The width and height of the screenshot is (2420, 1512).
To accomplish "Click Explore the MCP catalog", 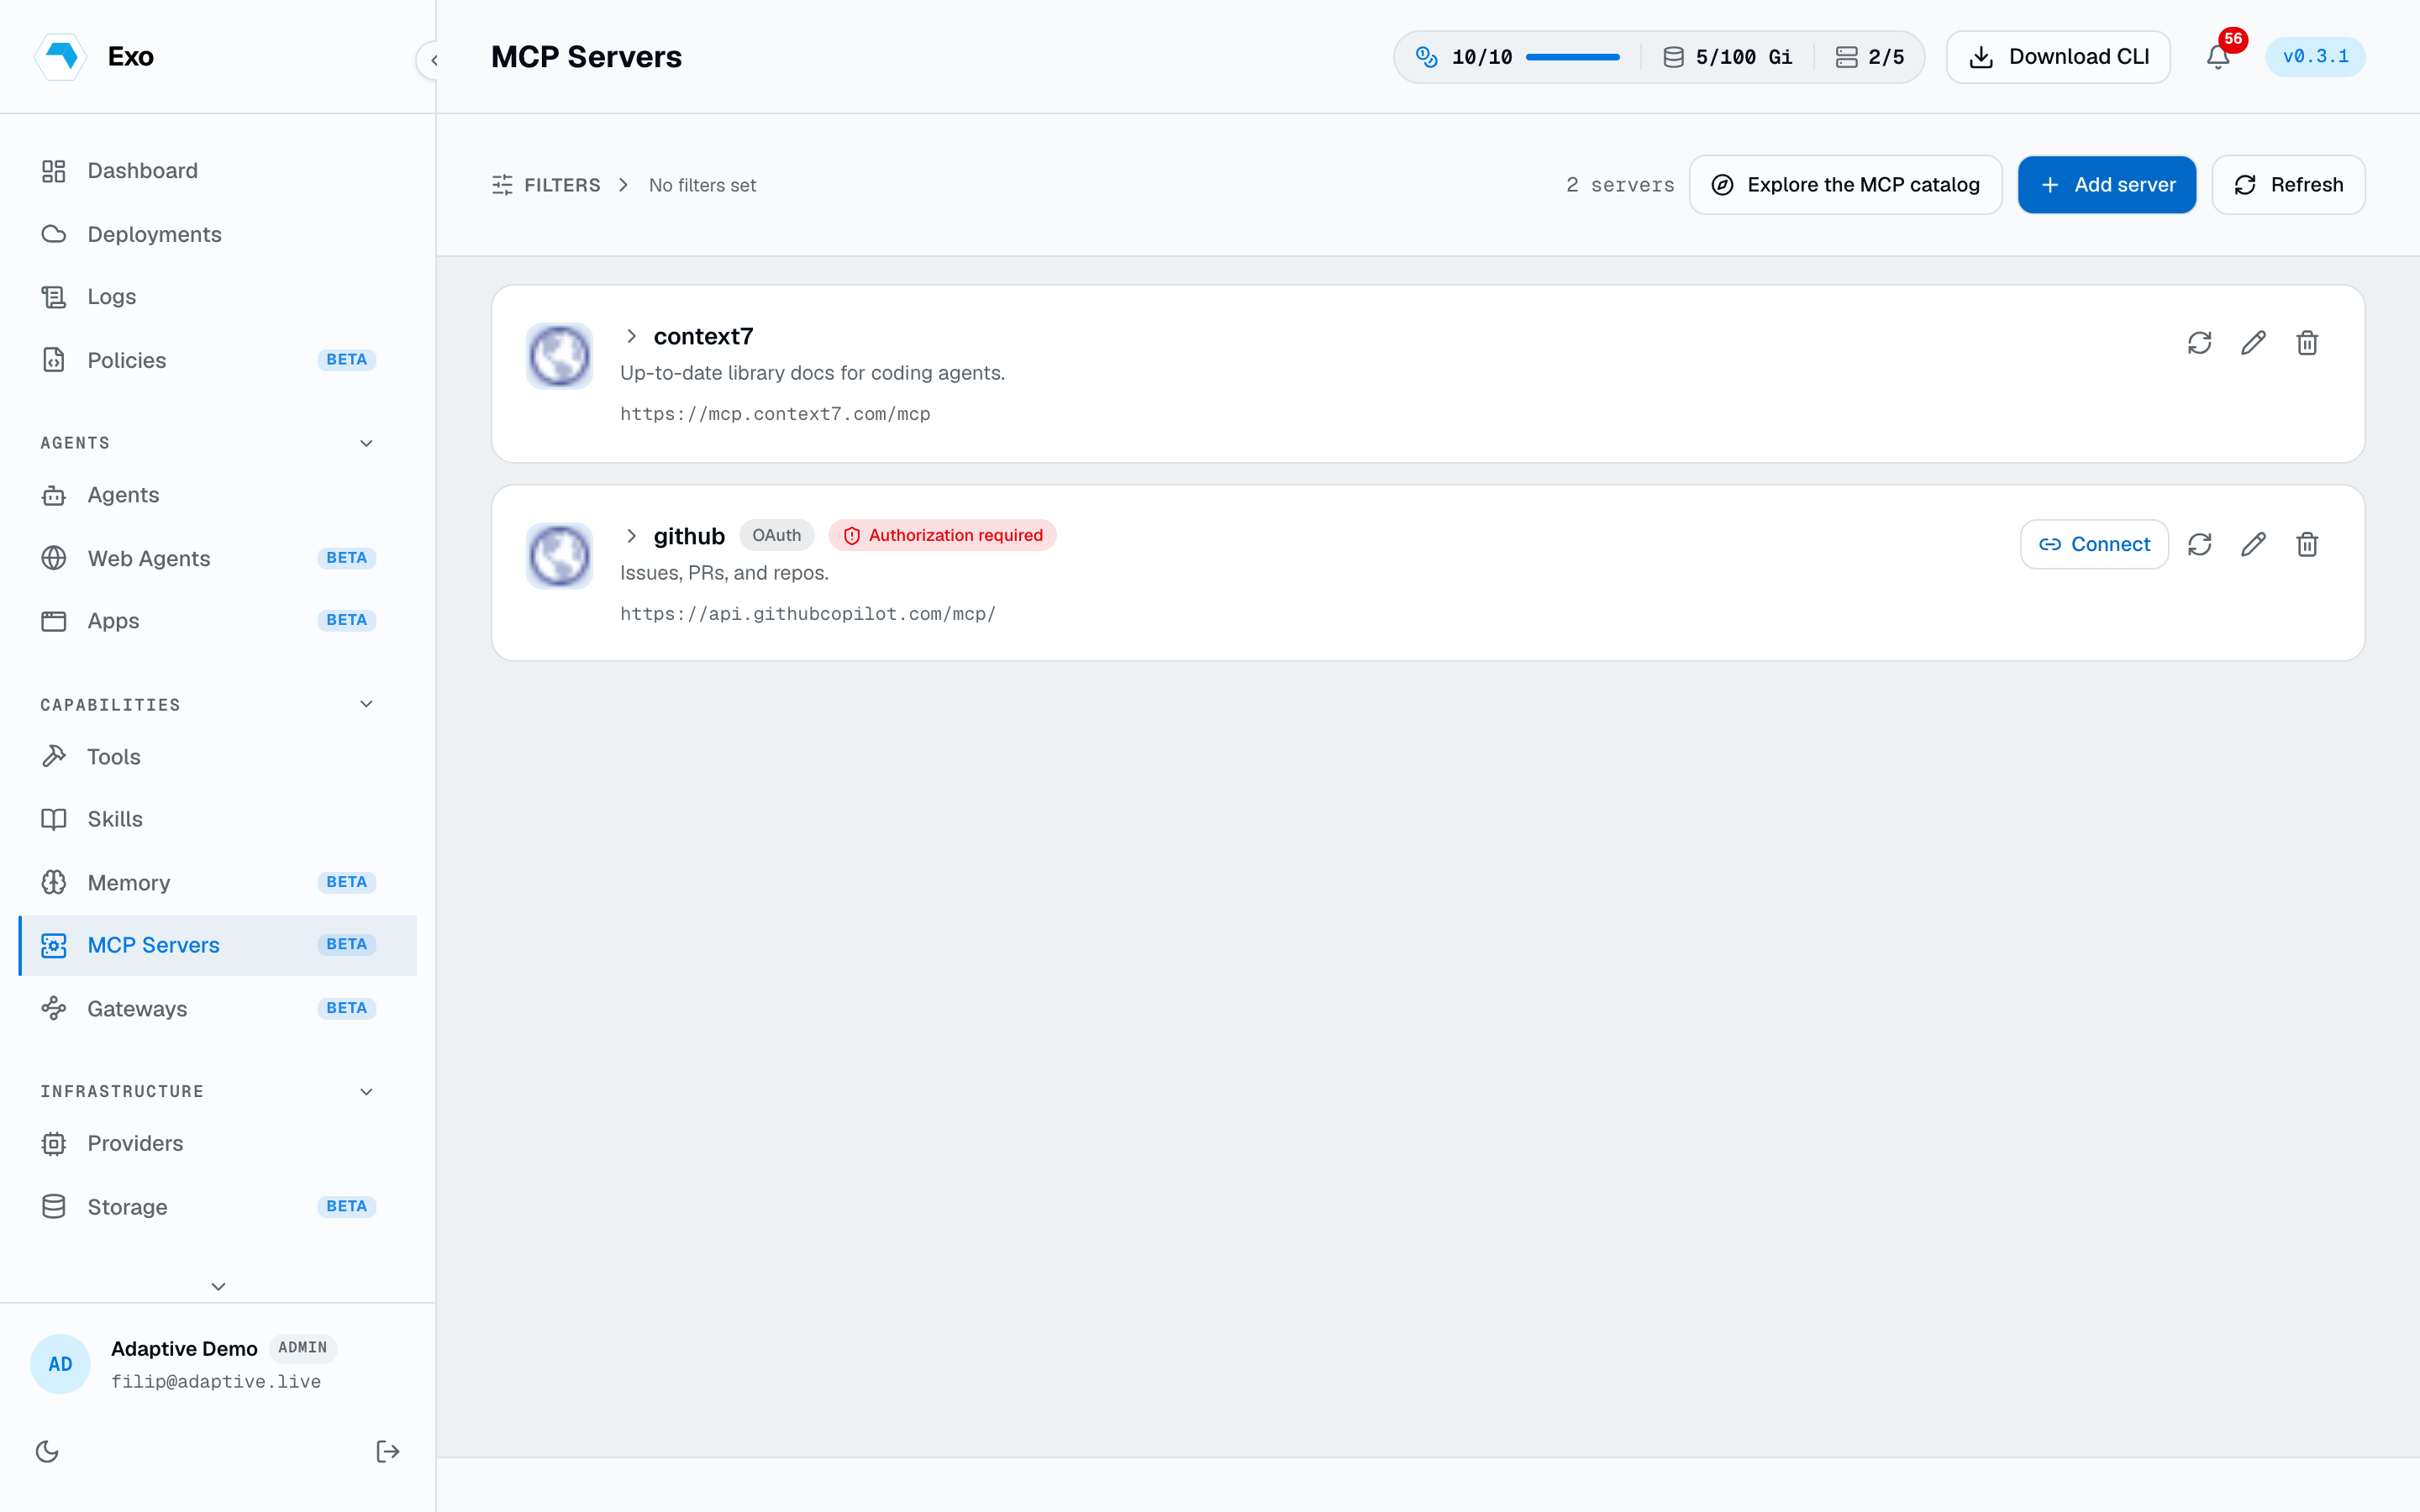I will click(1845, 185).
